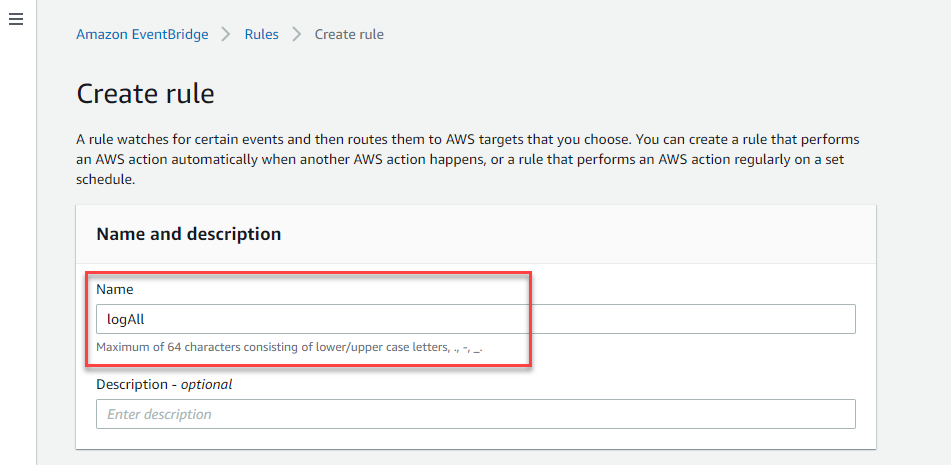Viewport: 951px width, 465px height.
Task: Click chevron between Rules and Create rule
Action: 297,35
